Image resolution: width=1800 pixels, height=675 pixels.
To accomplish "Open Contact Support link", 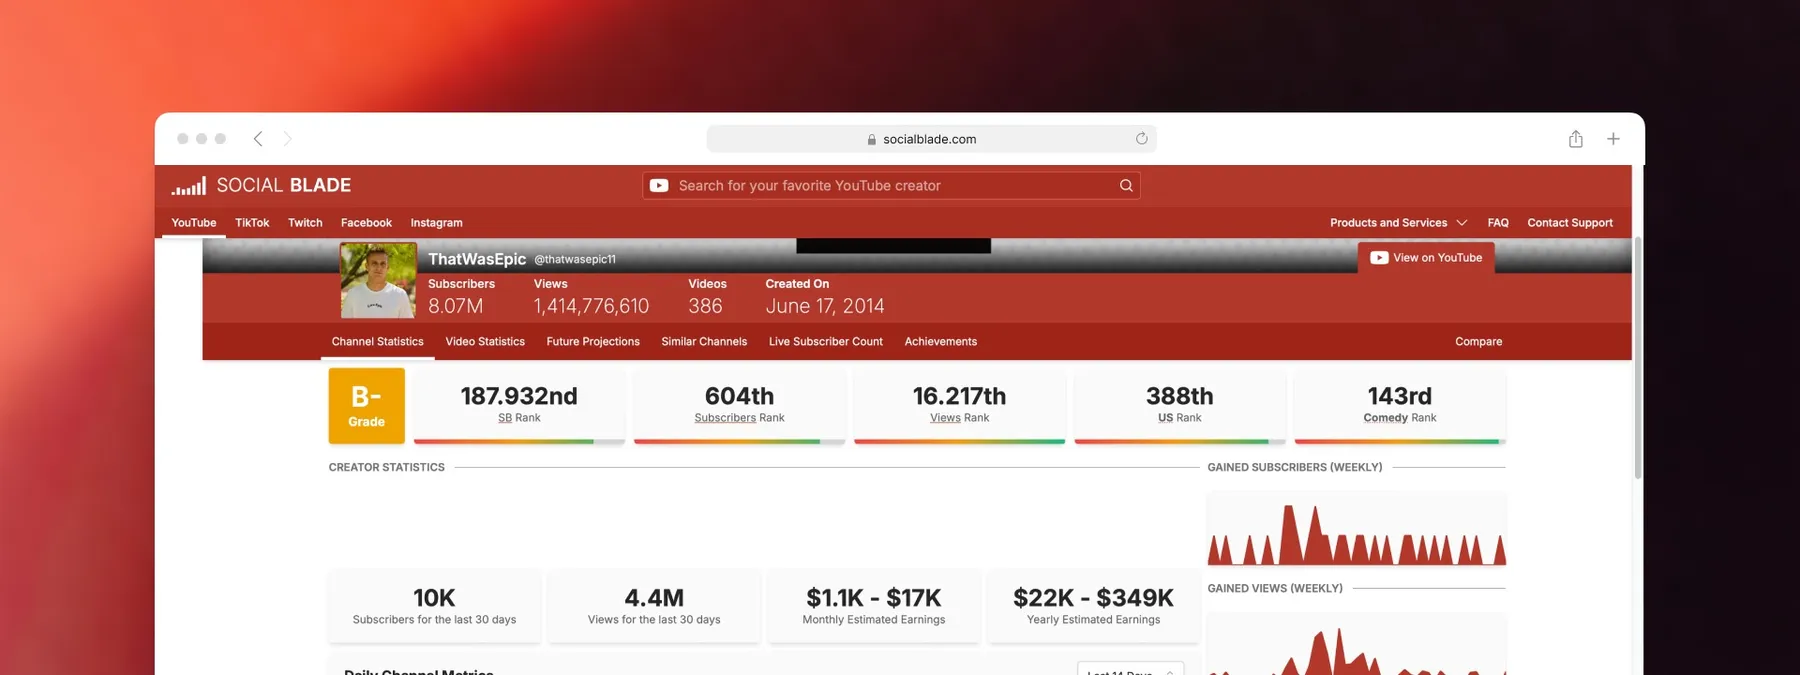I will [1570, 223].
